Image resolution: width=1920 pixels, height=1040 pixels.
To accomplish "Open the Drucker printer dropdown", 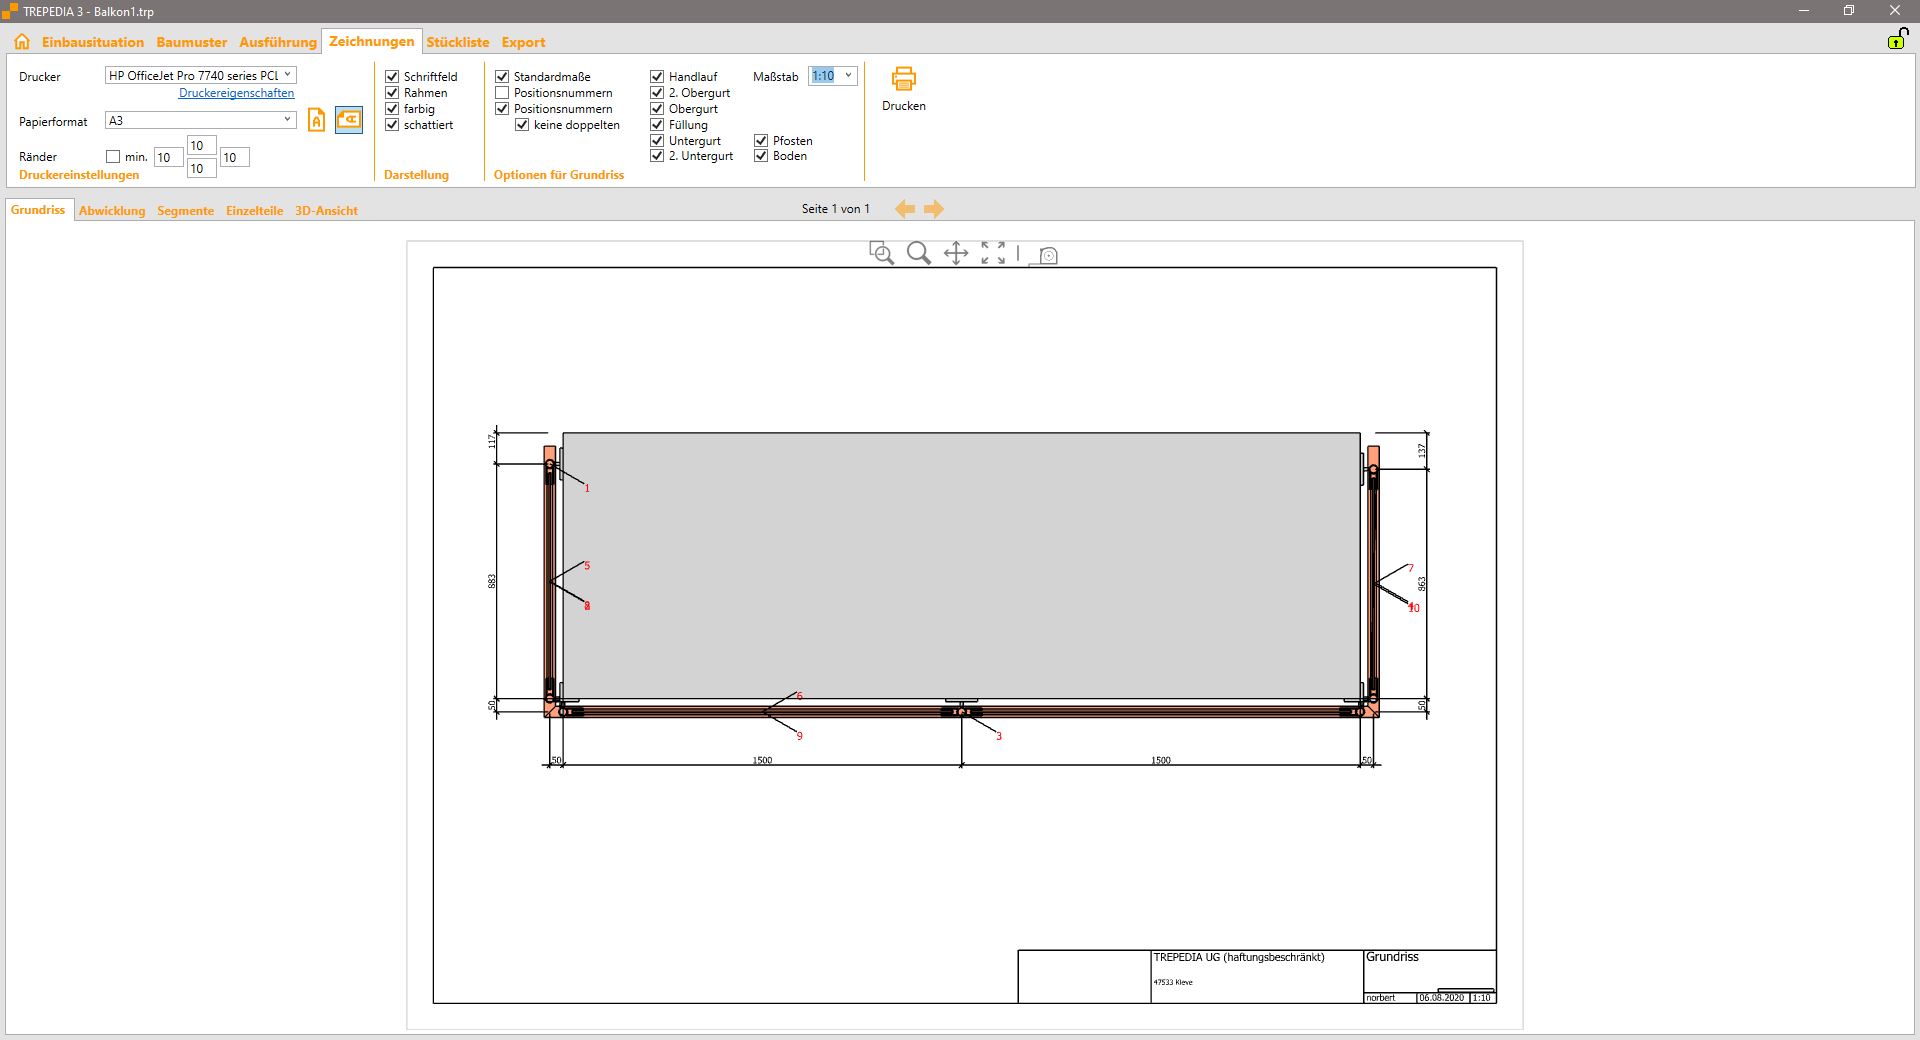I will tap(287, 75).
